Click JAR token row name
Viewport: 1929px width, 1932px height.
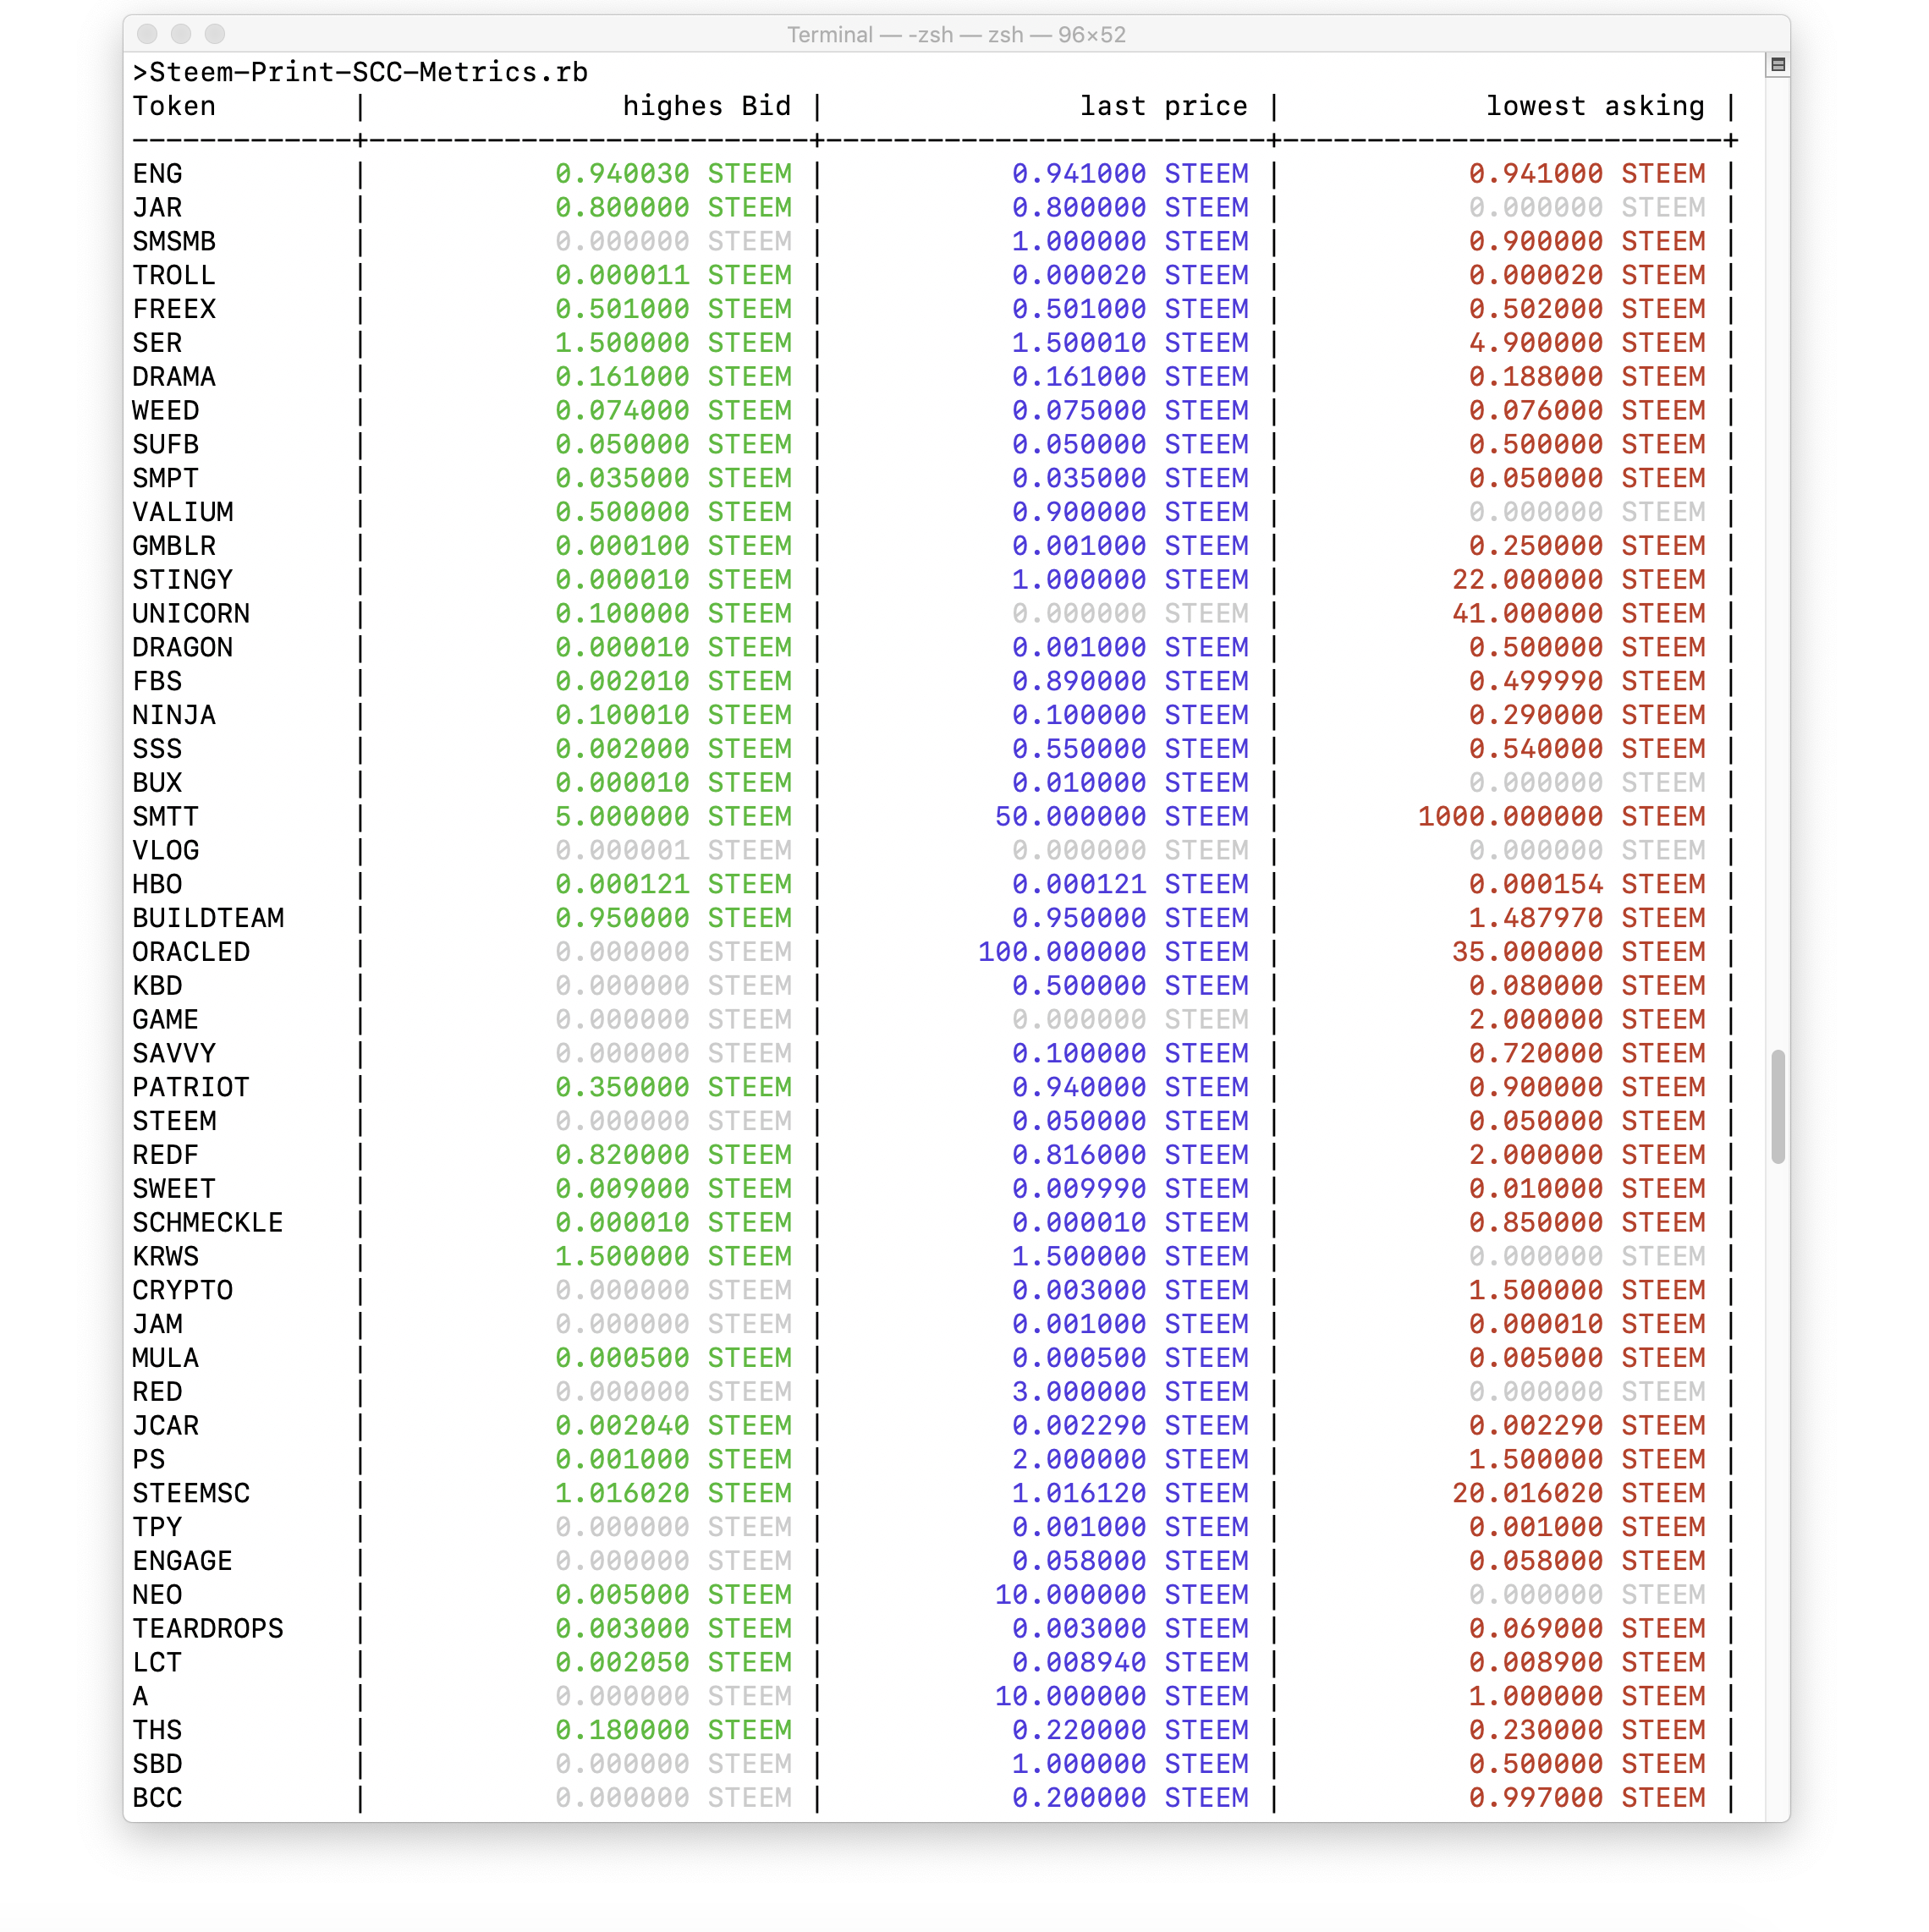(157, 208)
